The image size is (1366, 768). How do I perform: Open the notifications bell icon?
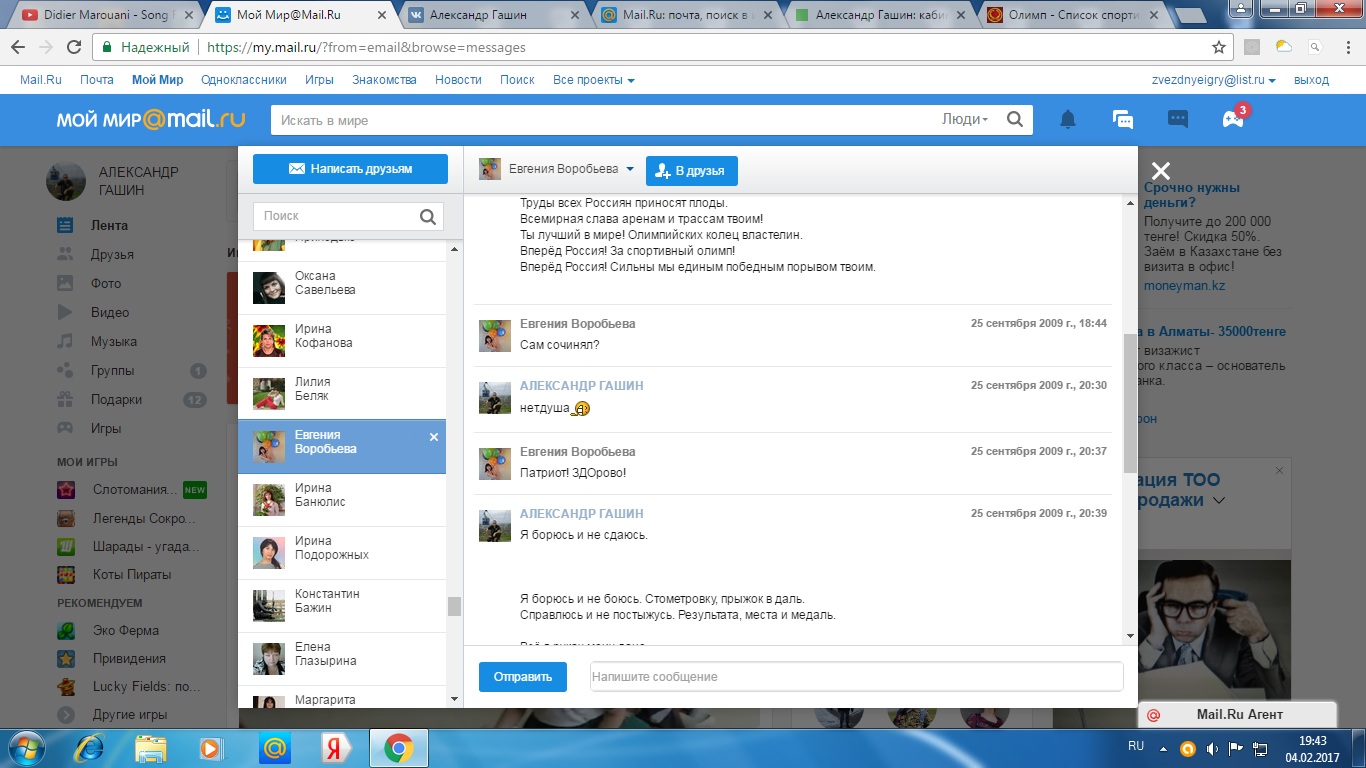pos(1068,120)
